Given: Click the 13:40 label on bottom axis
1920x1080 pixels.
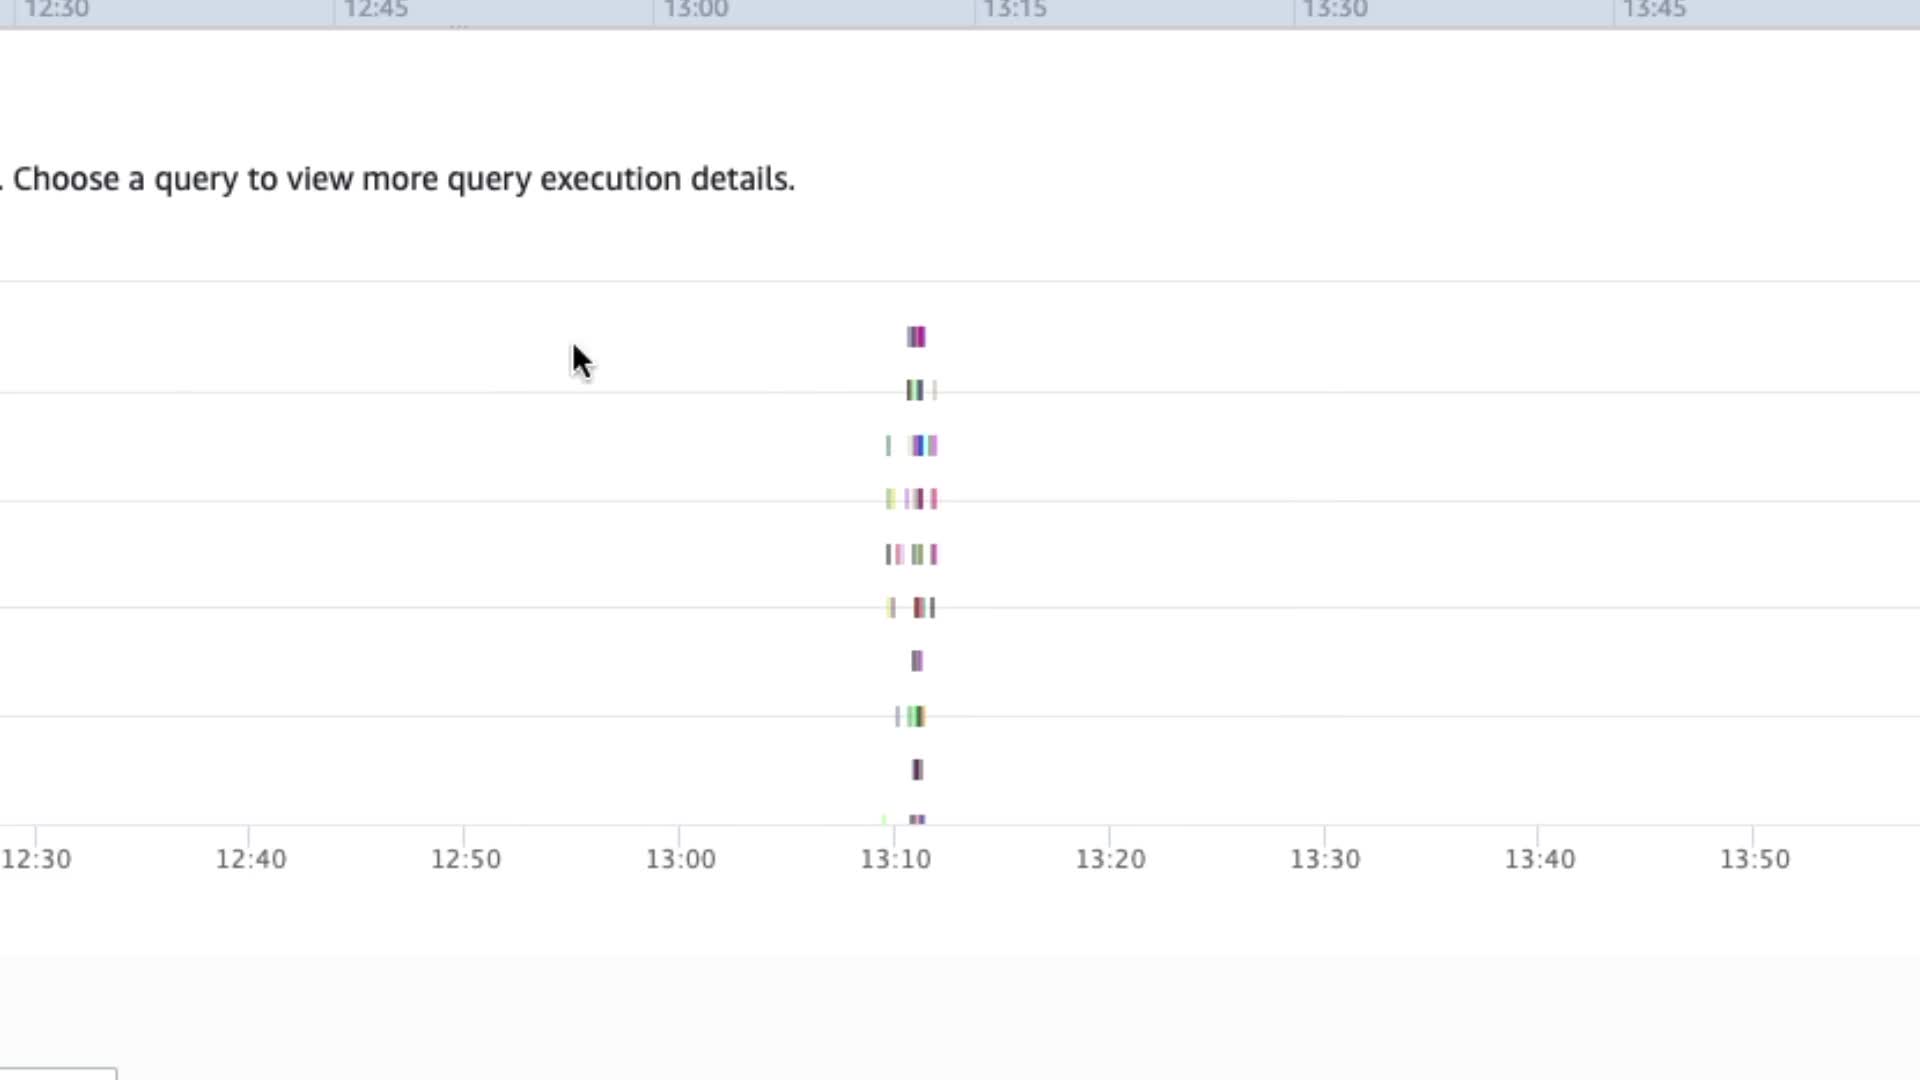Looking at the screenshot, I should pyautogui.click(x=1540, y=859).
